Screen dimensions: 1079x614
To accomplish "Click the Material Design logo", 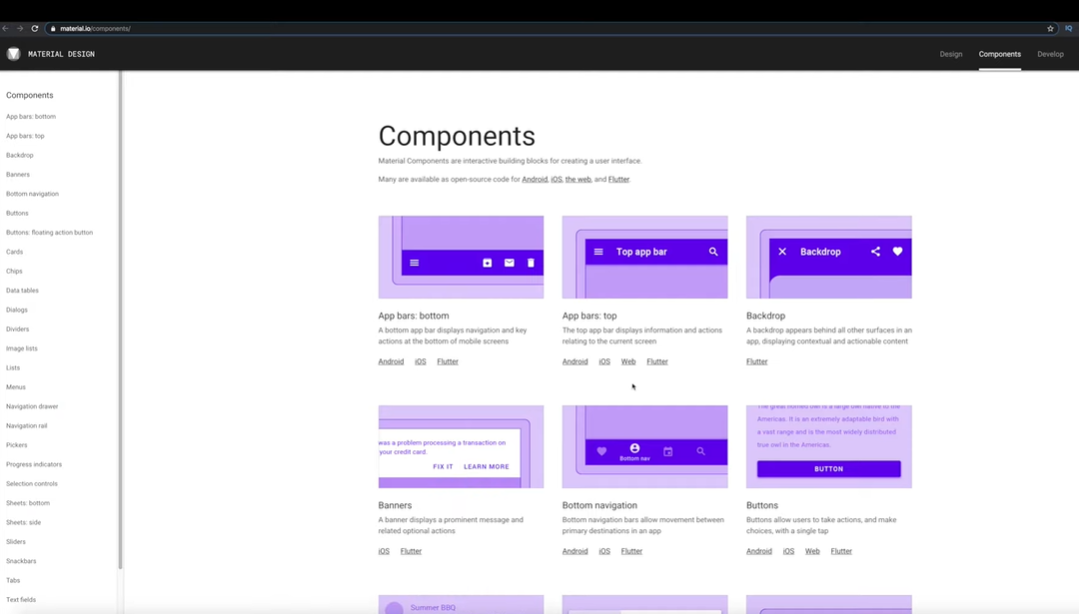I will (13, 54).
